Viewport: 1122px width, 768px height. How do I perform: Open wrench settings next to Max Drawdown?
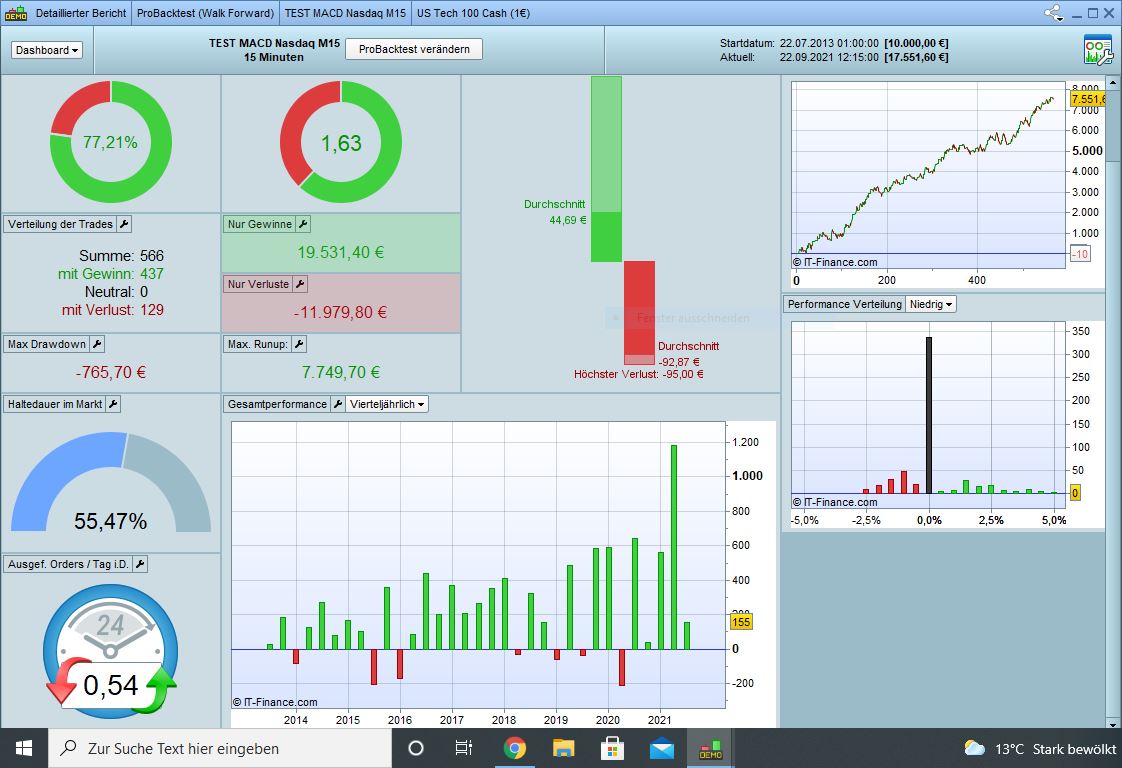click(x=97, y=344)
